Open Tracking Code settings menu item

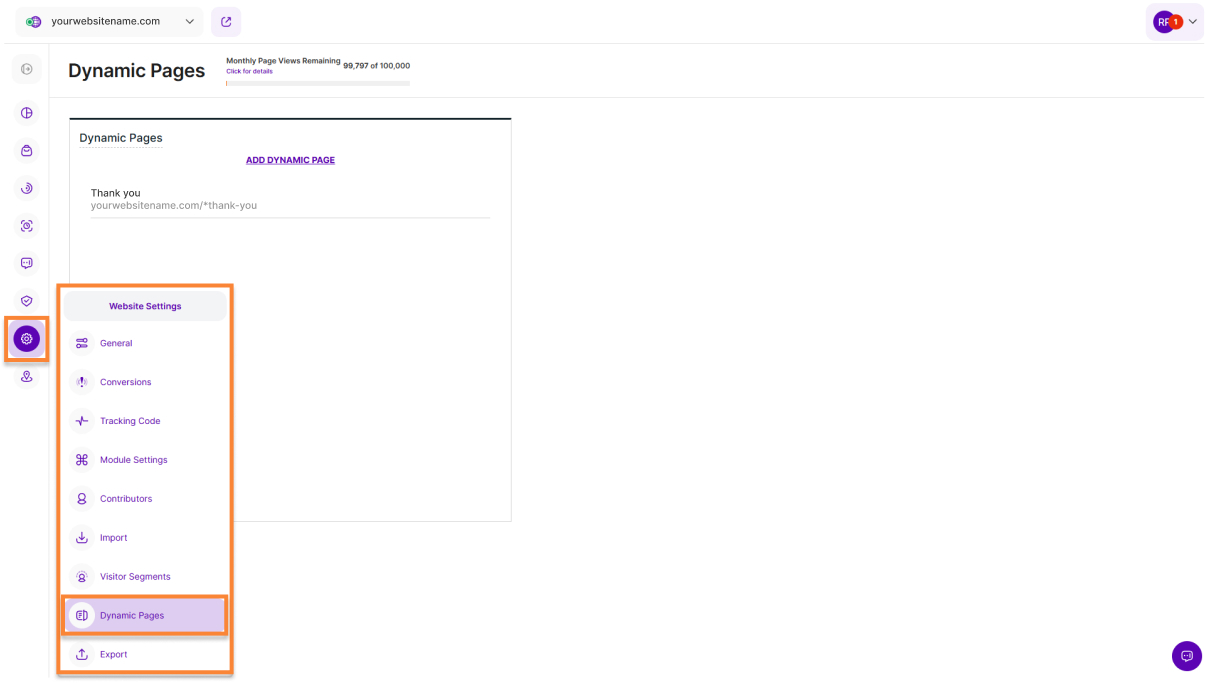(x=130, y=421)
